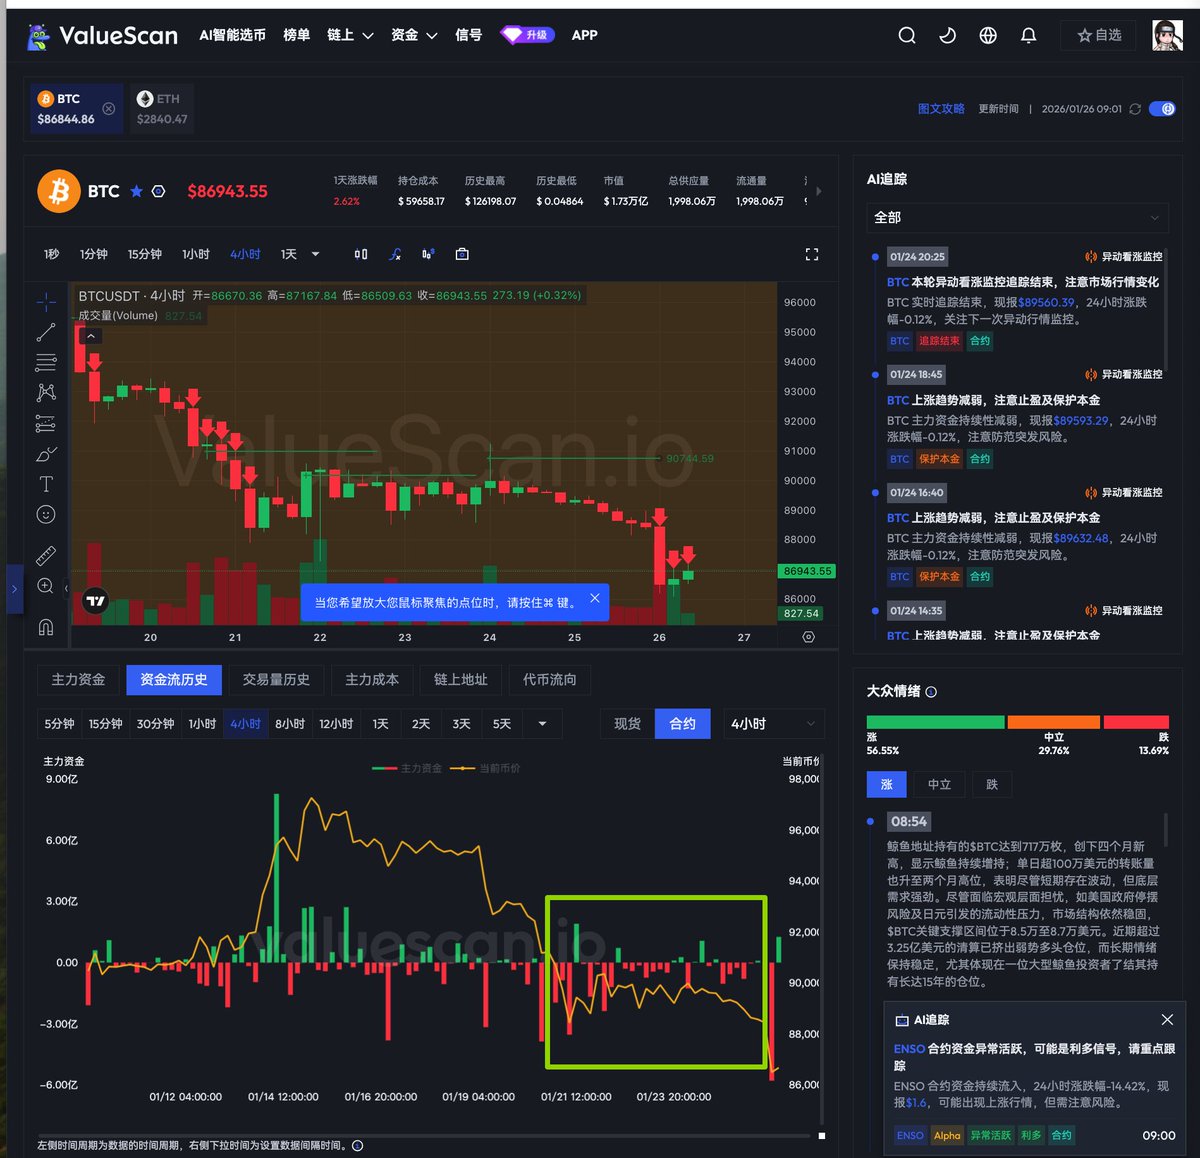Filter sentiment by 涨

point(886,784)
